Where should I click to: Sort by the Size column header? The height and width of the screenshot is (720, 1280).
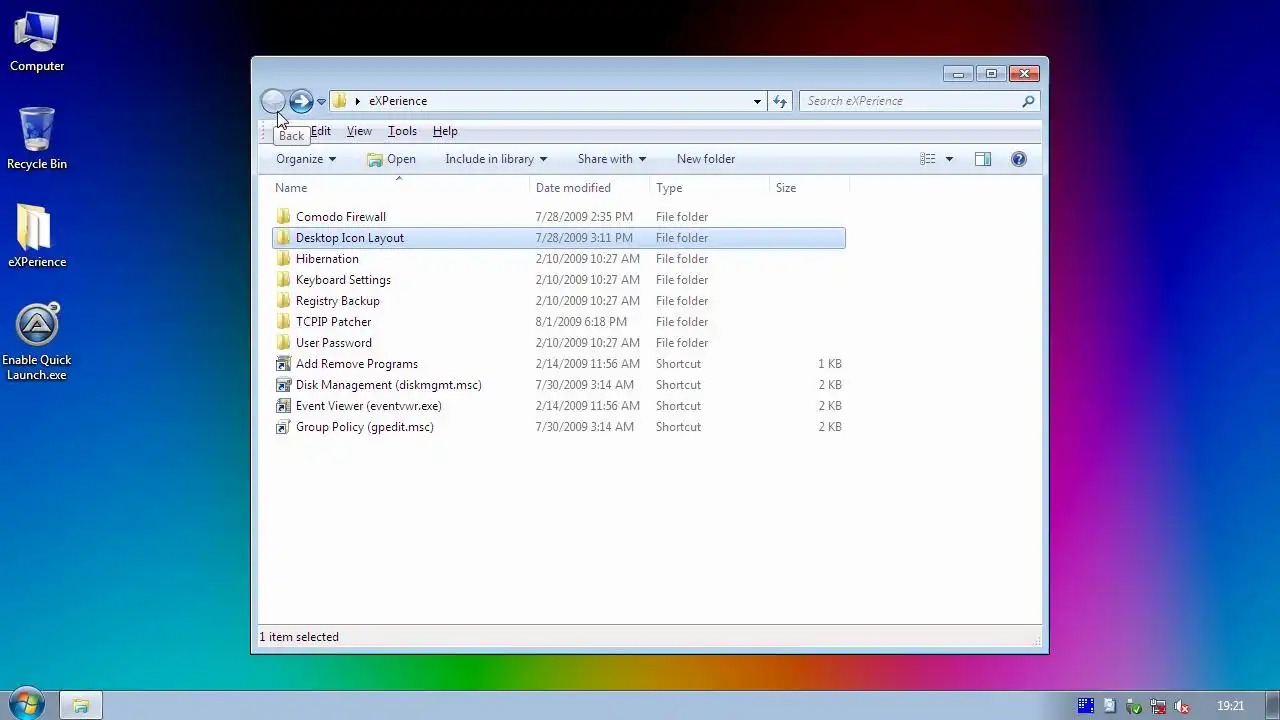pyautogui.click(x=809, y=188)
